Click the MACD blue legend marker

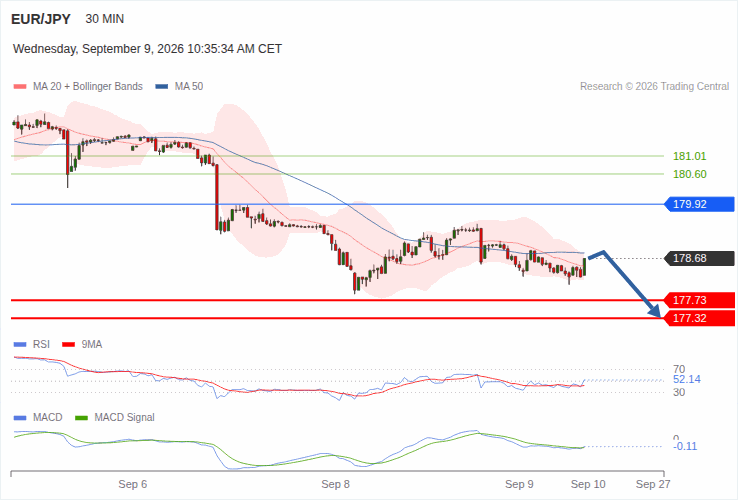(20, 418)
